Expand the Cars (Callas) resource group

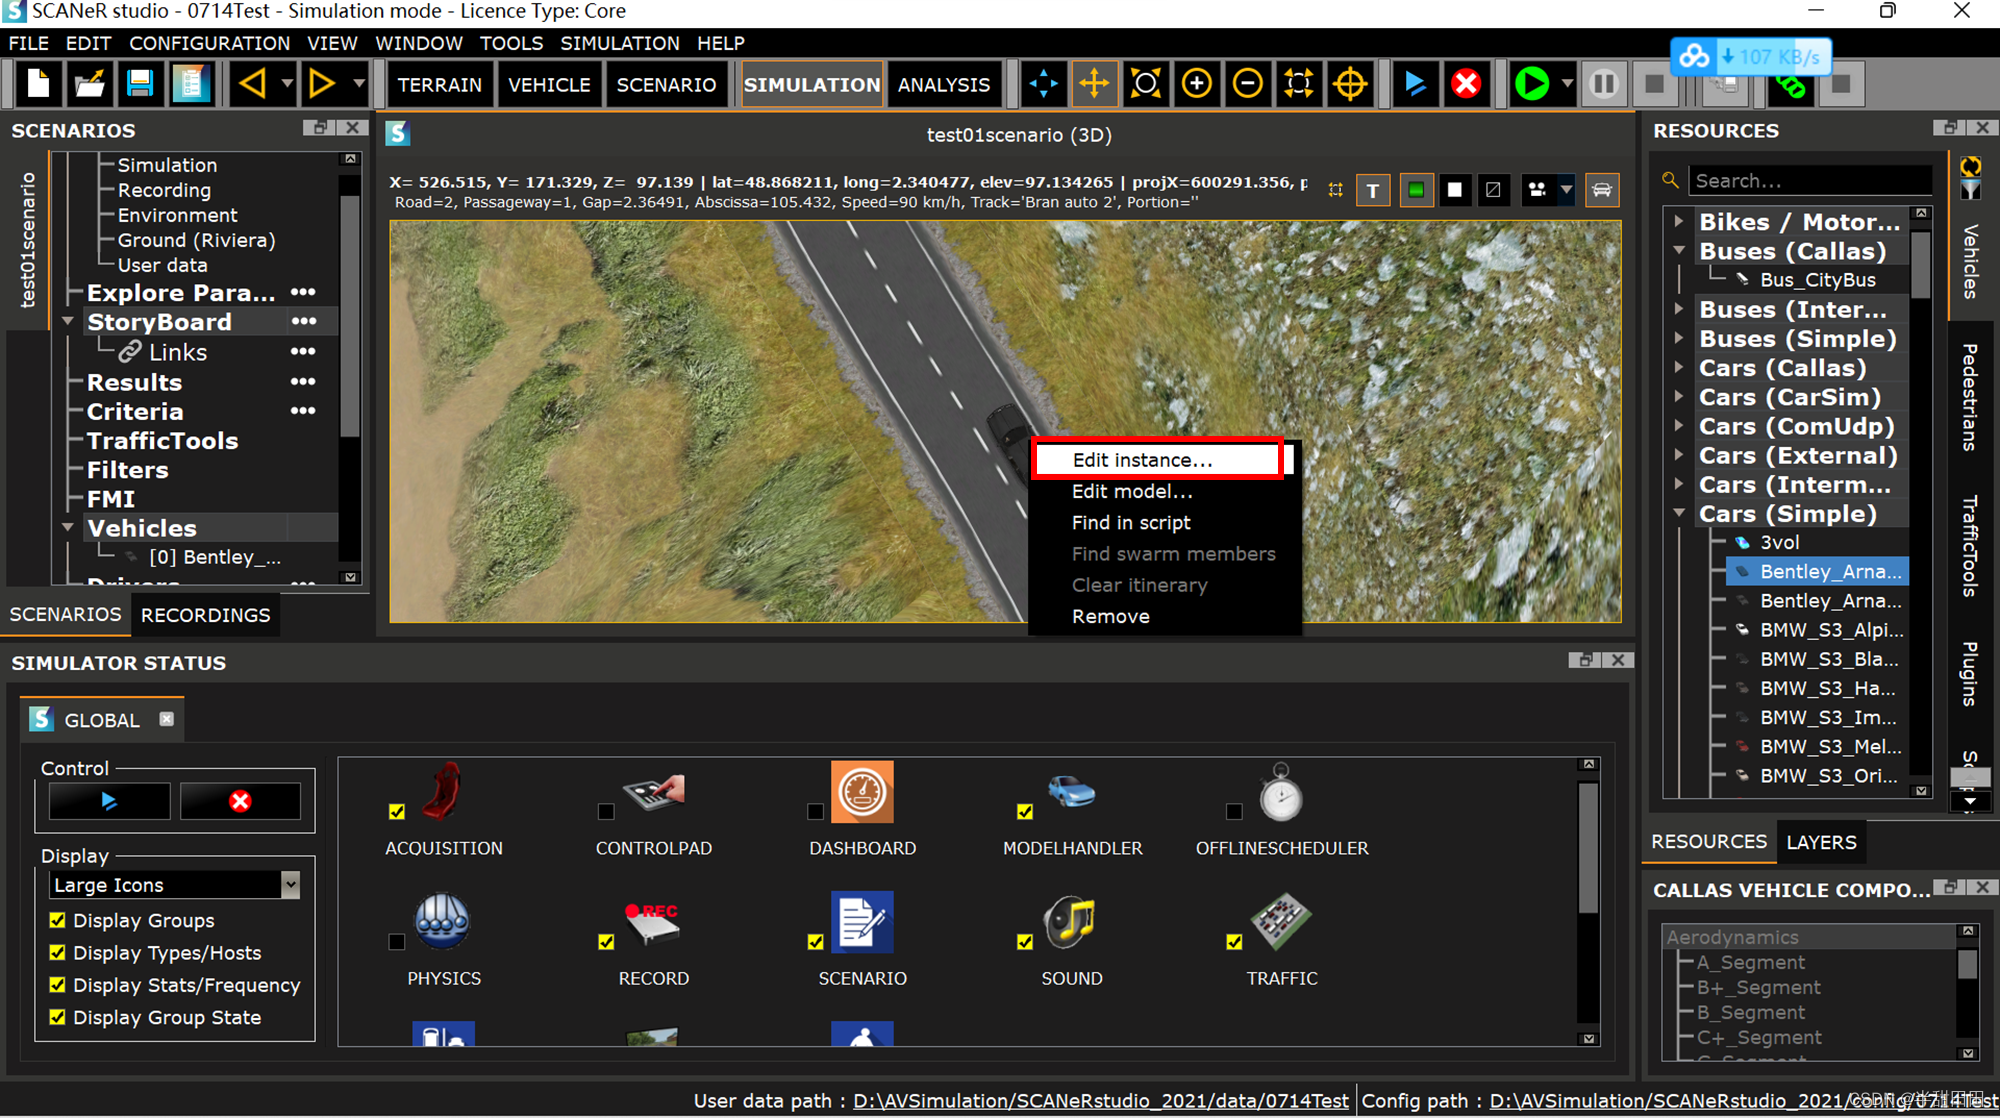[1679, 368]
